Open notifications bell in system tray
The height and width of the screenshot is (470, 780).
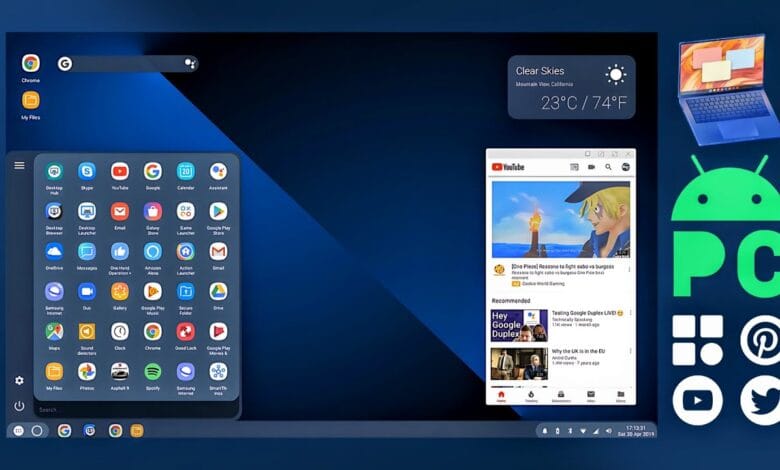[545, 431]
